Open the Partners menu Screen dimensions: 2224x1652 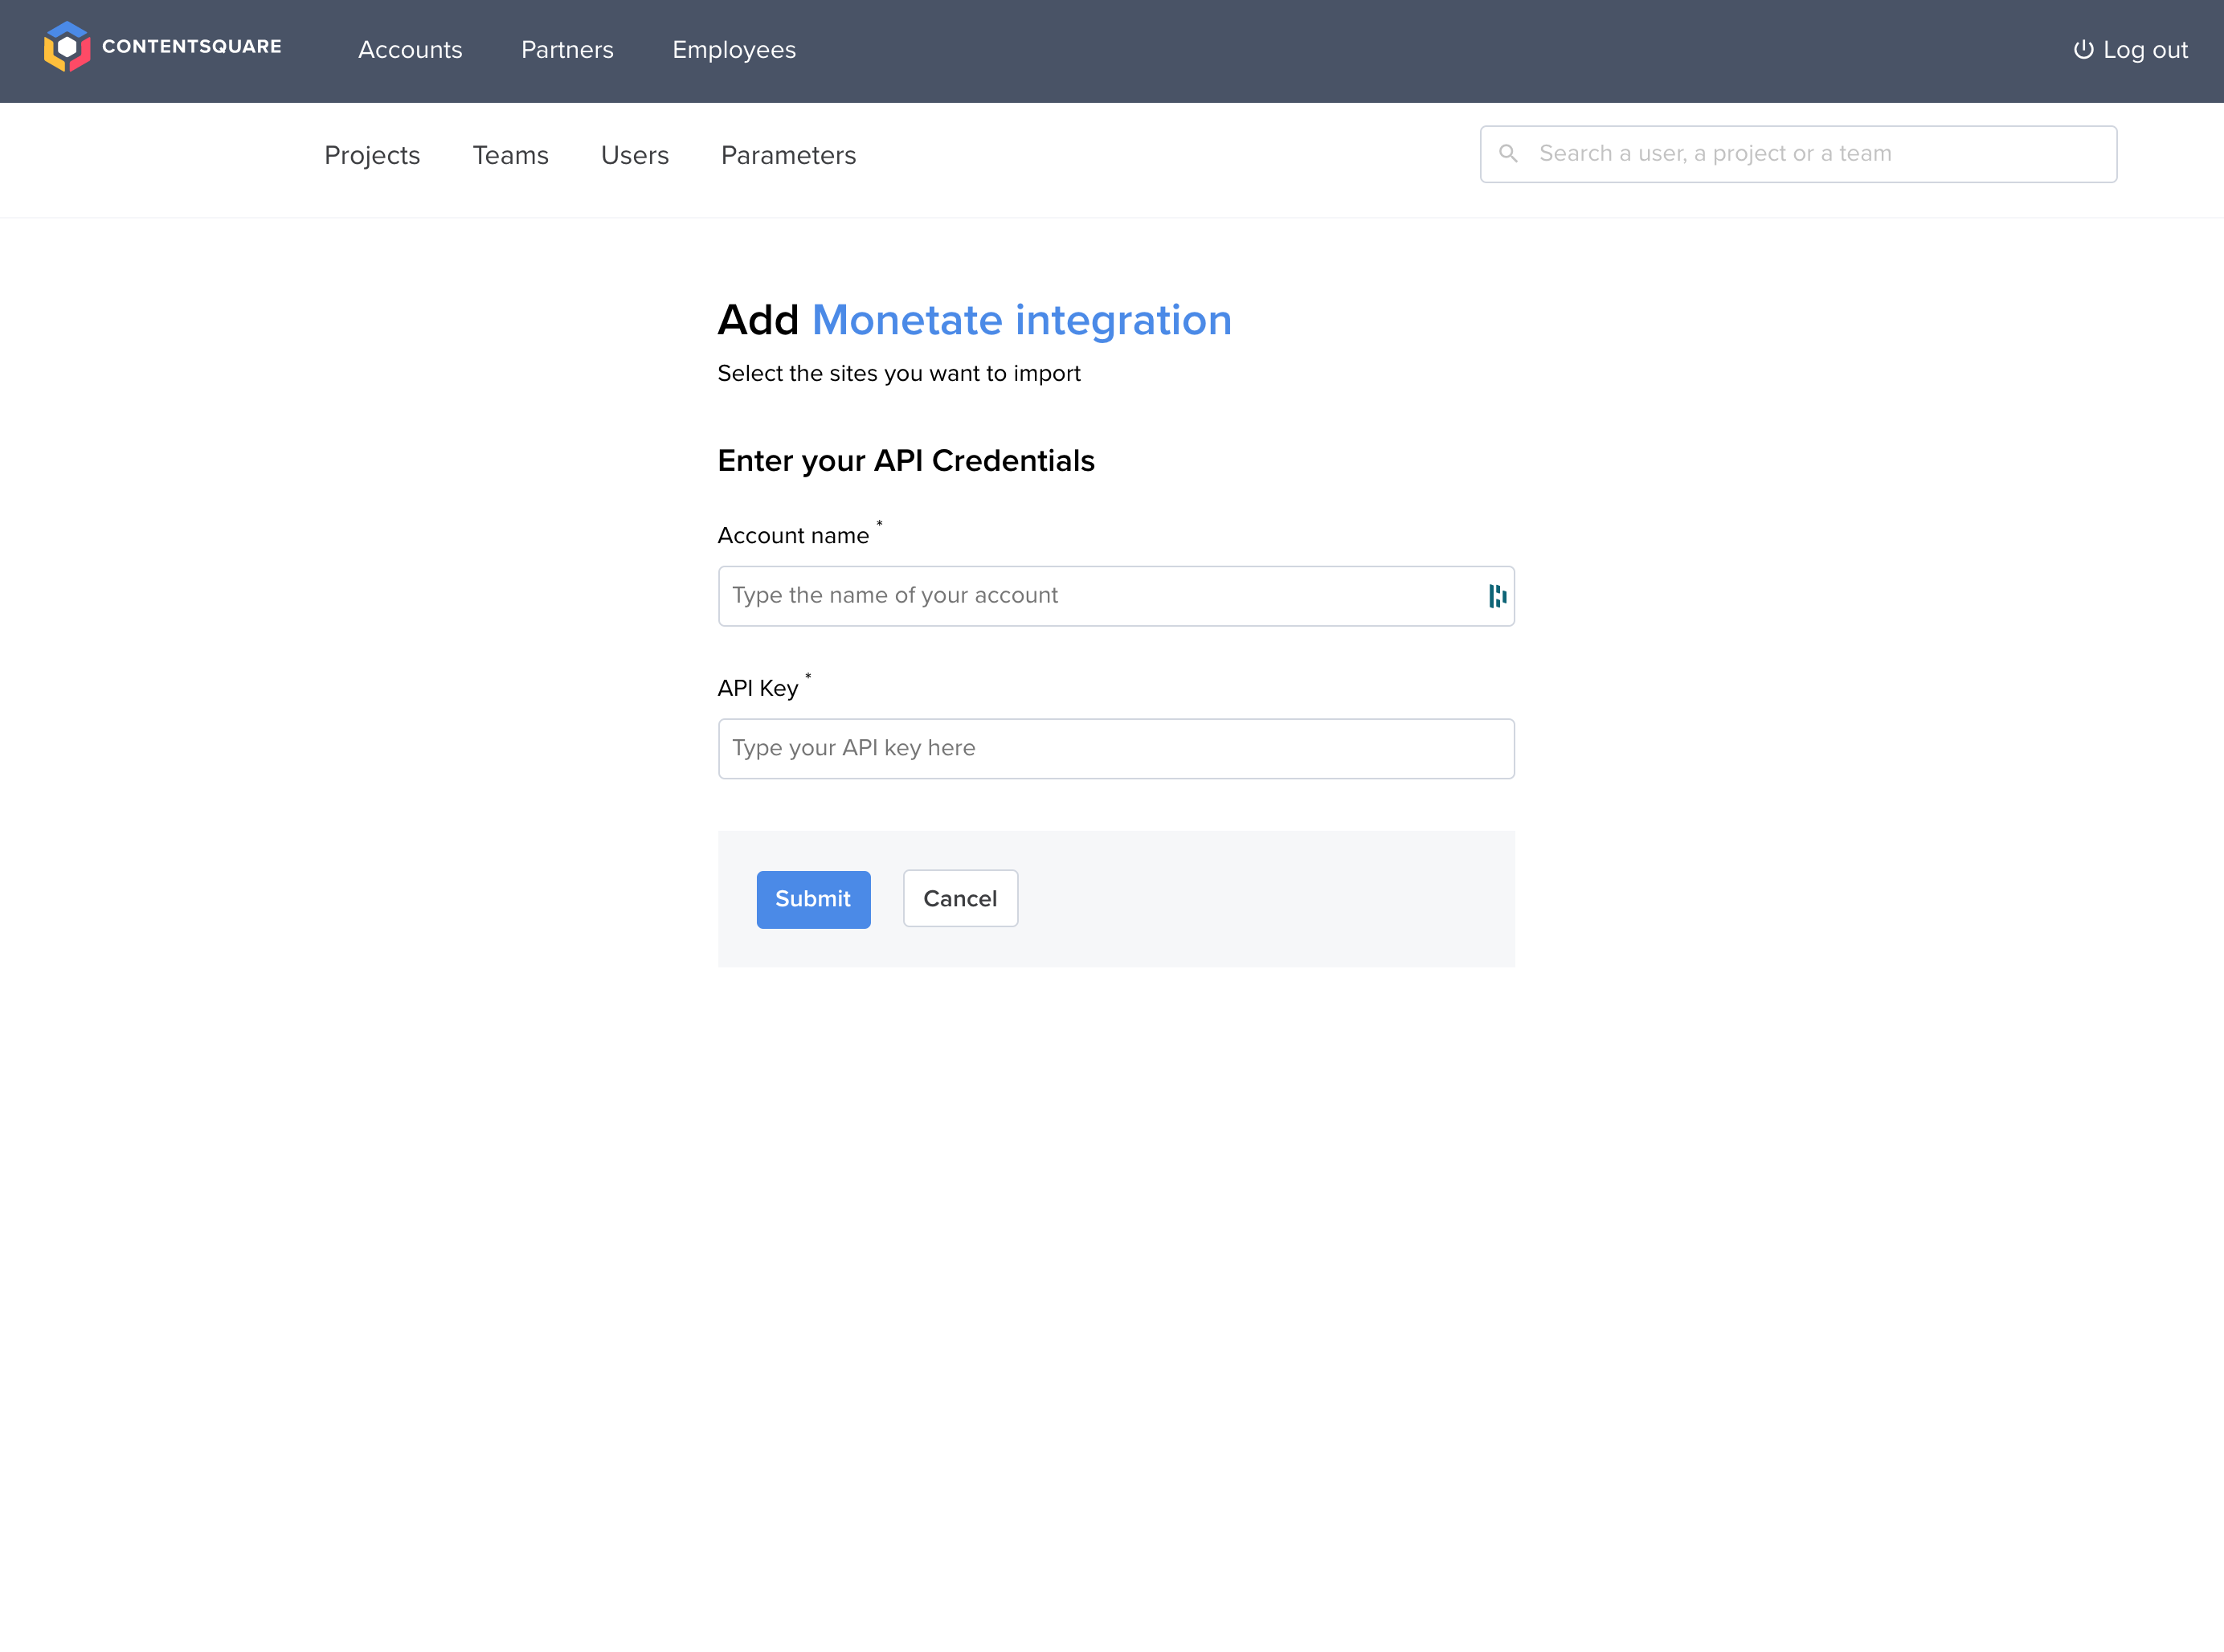point(567,50)
